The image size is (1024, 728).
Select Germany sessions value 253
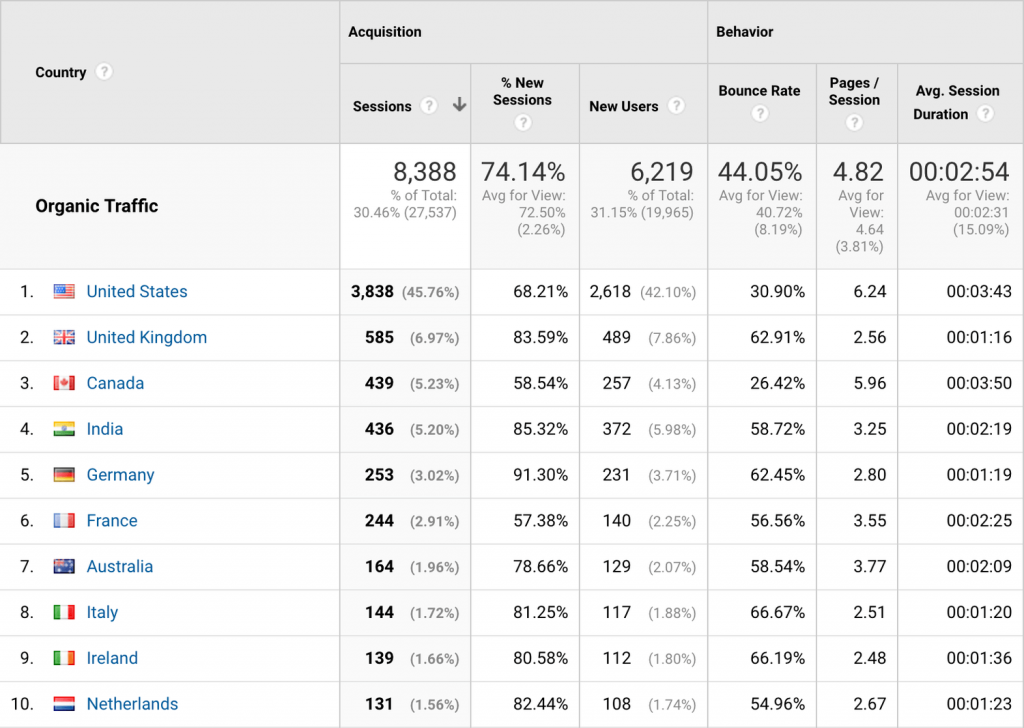pyautogui.click(x=379, y=475)
